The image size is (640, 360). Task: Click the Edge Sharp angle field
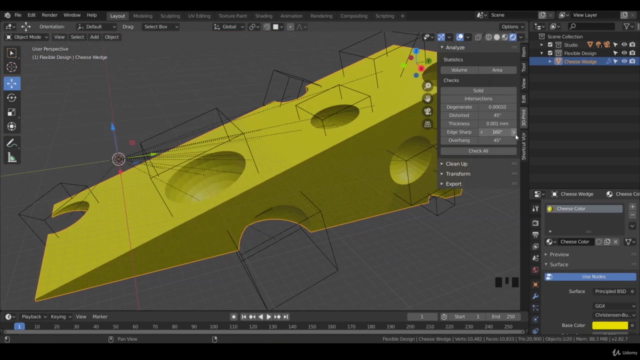(x=497, y=132)
